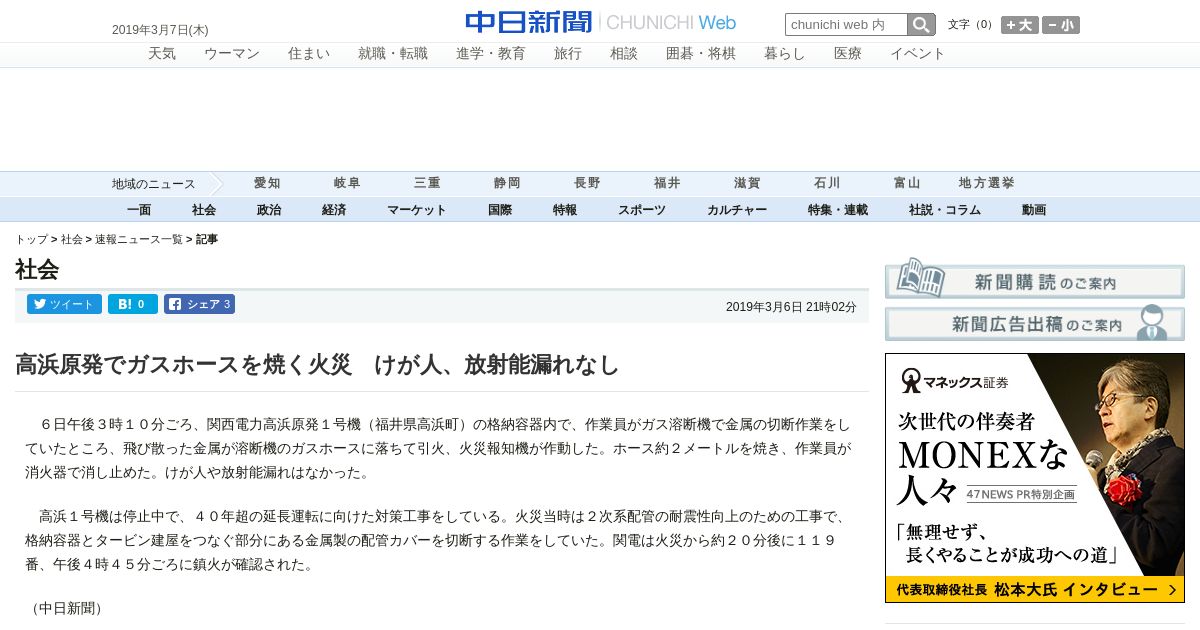Click the search magnifier icon button

coord(921,24)
